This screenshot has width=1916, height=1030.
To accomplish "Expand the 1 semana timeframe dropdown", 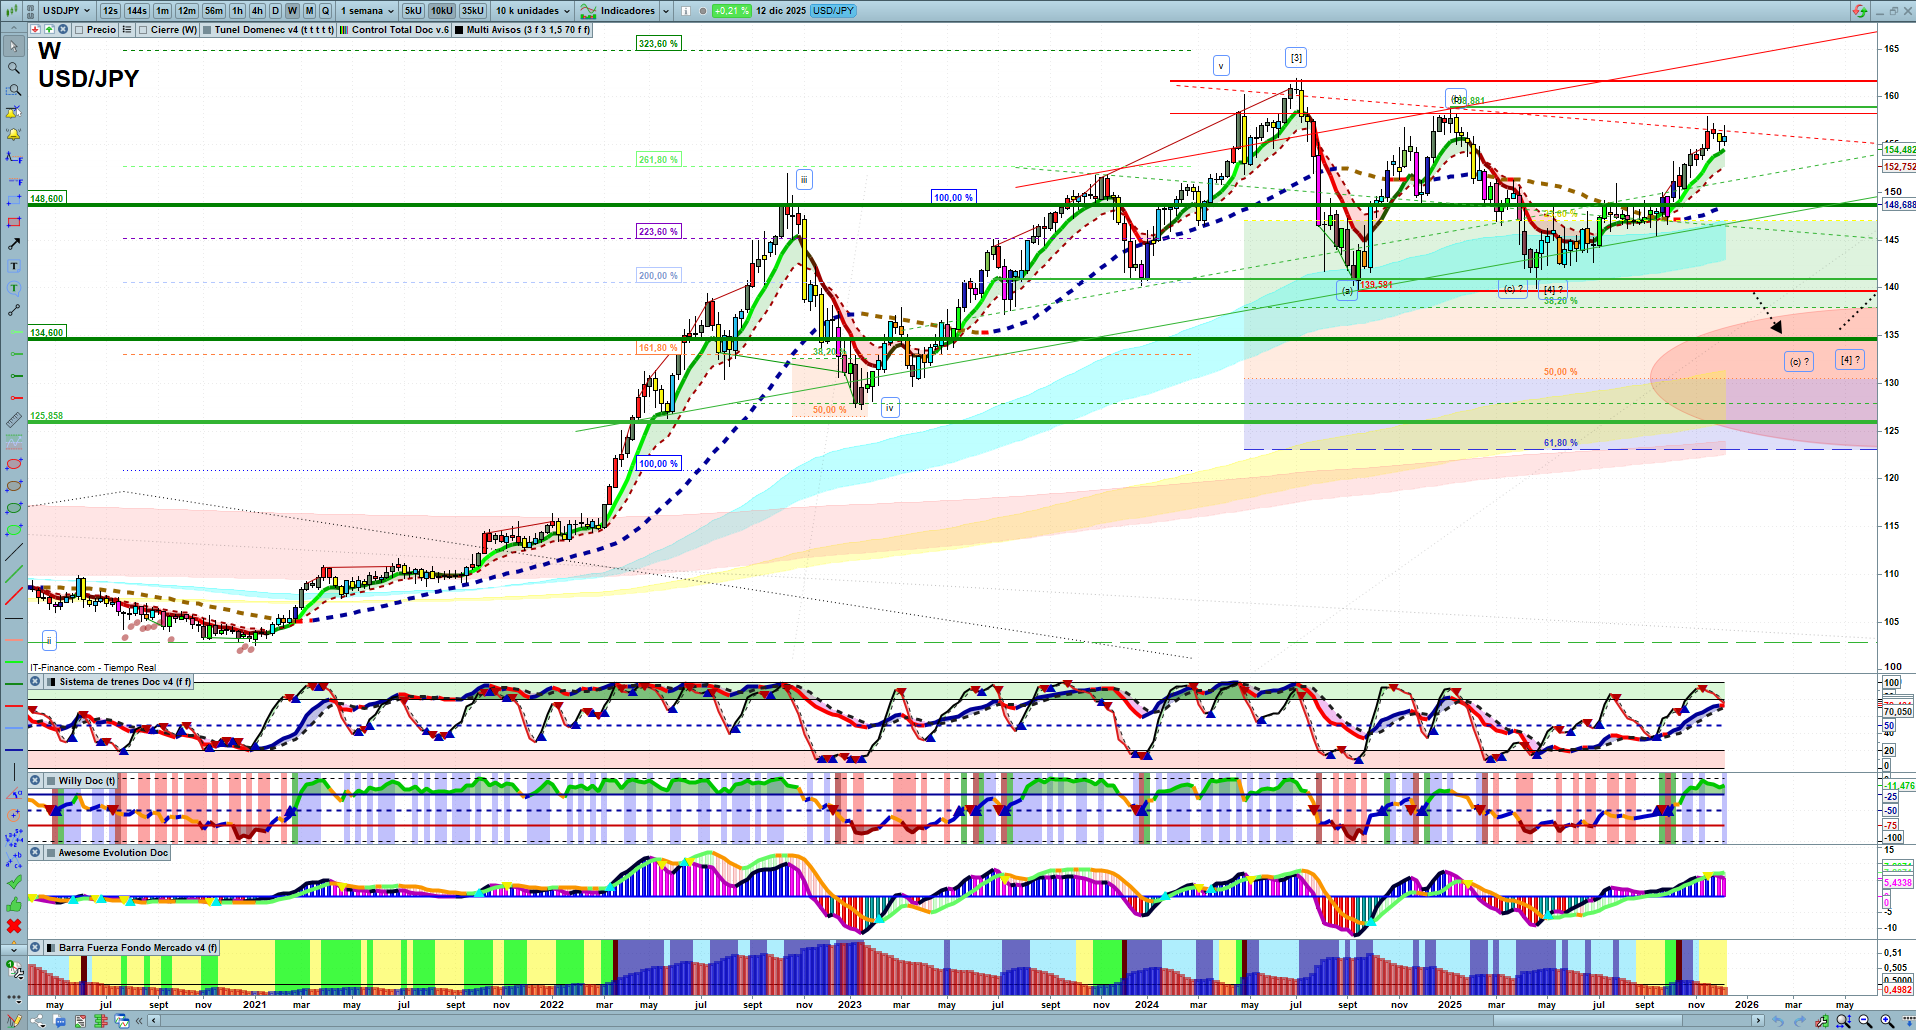I will coord(366,11).
